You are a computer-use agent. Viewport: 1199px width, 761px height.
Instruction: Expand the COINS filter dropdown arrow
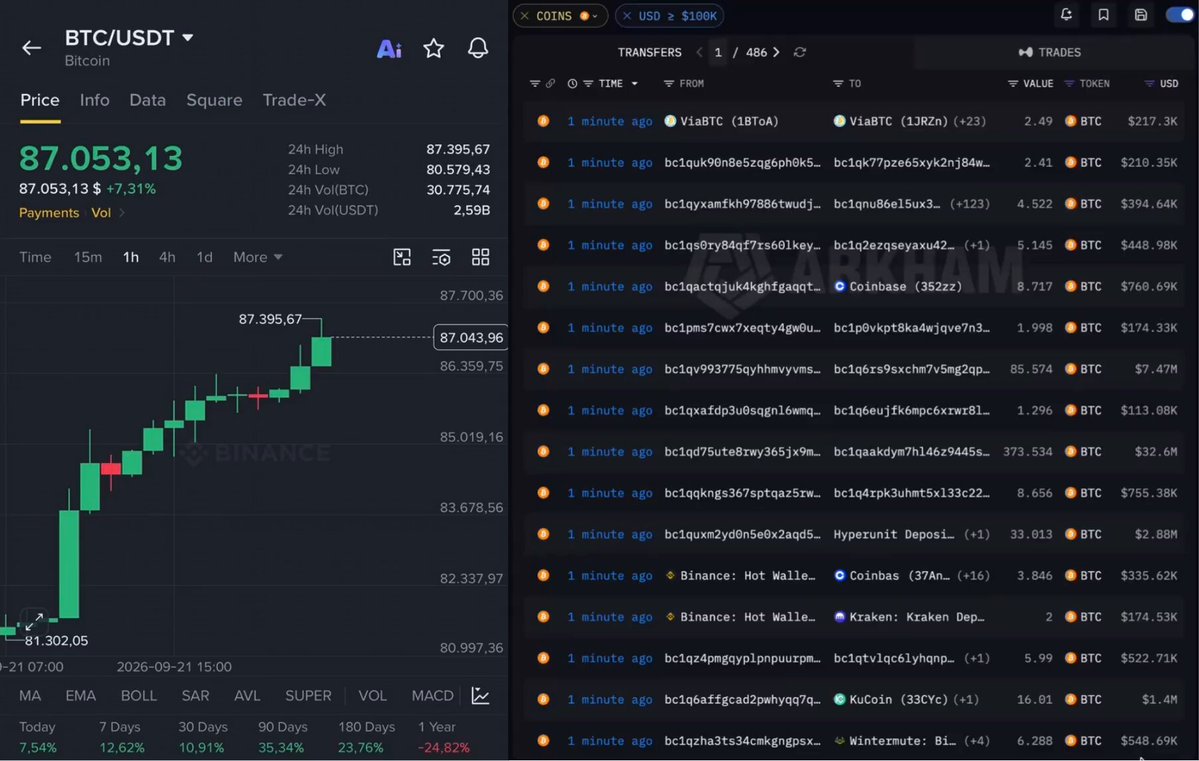click(595, 16)
